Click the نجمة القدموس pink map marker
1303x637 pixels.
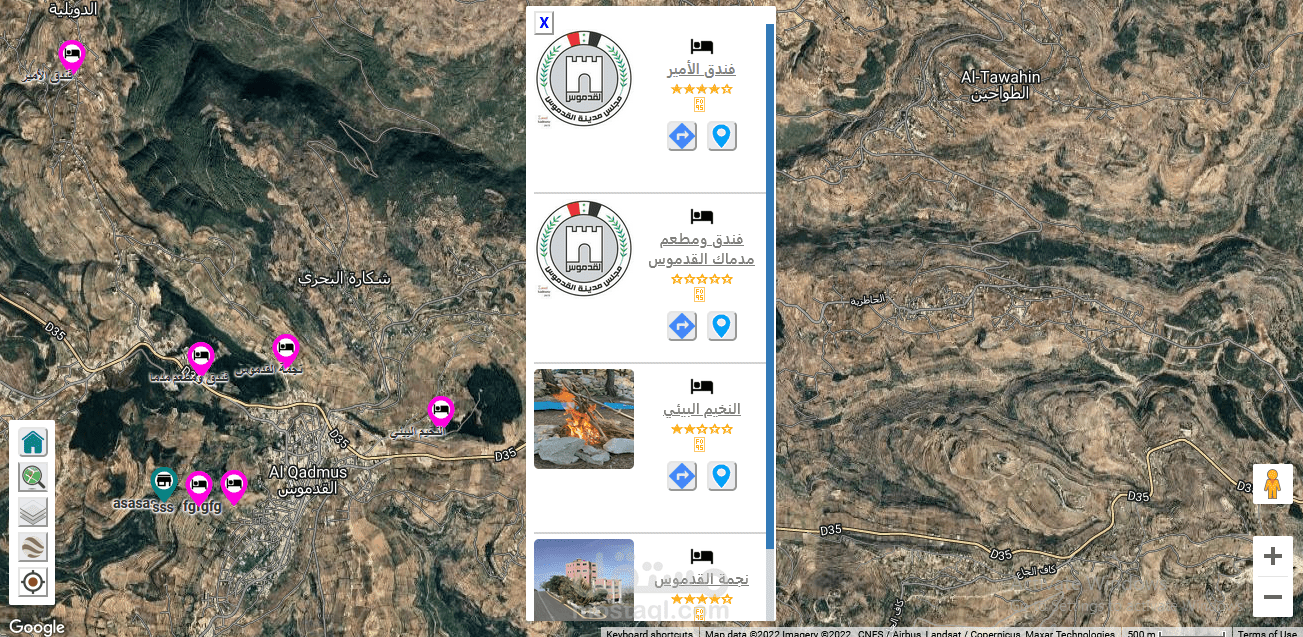click(286, 350)
